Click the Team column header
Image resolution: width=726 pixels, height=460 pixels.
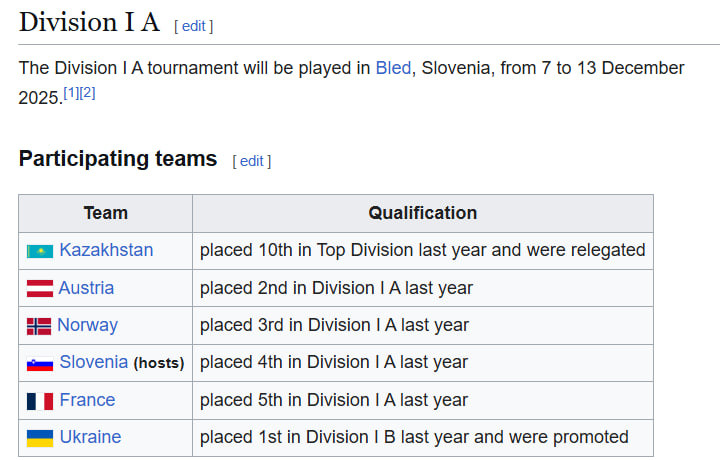tap(105, 213)
